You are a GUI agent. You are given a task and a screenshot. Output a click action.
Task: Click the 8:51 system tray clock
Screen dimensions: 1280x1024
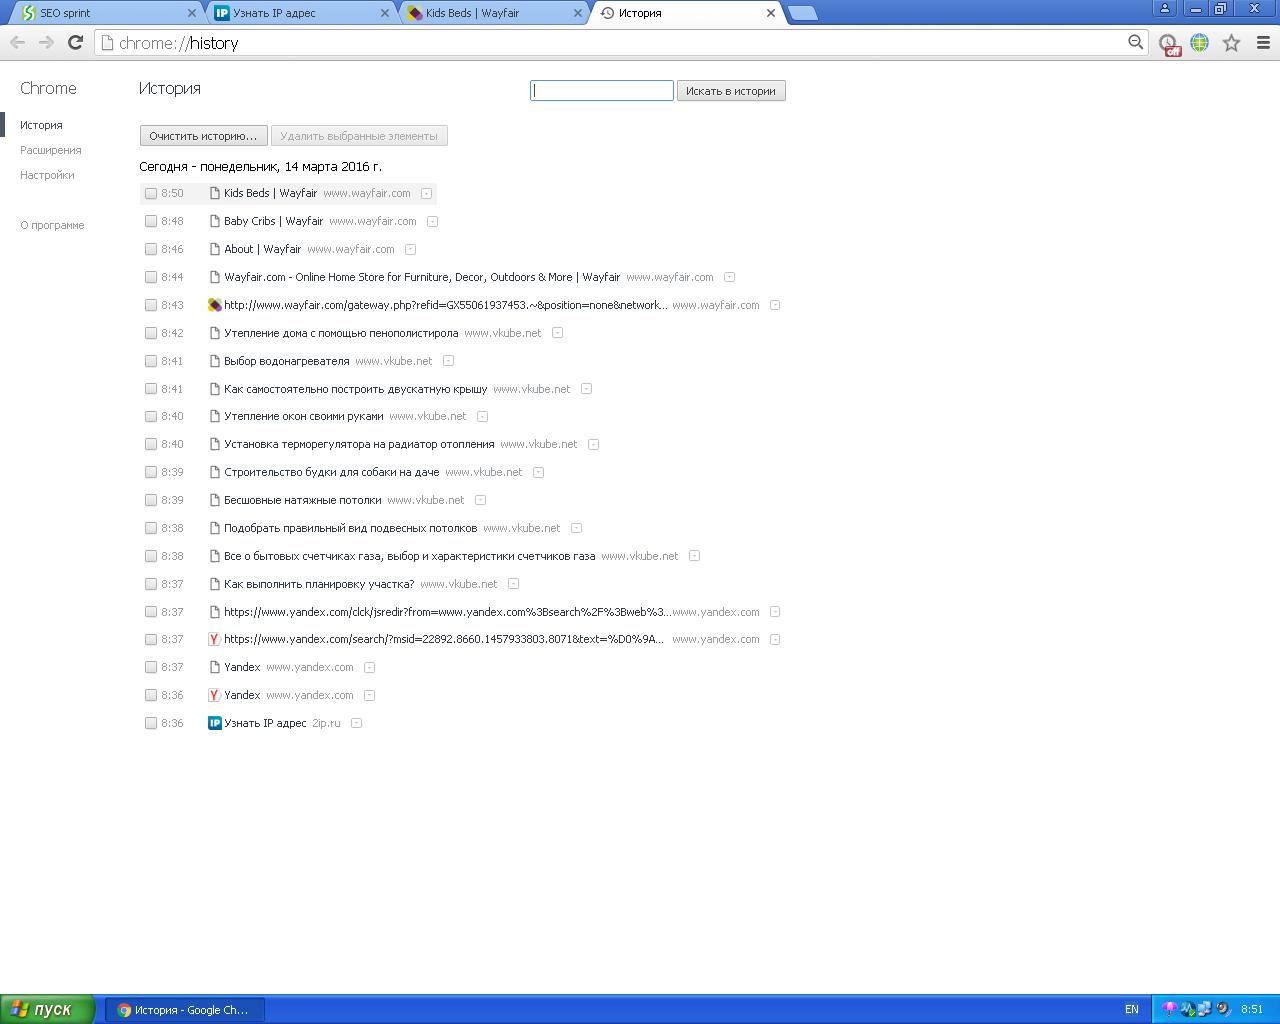1252,1010
